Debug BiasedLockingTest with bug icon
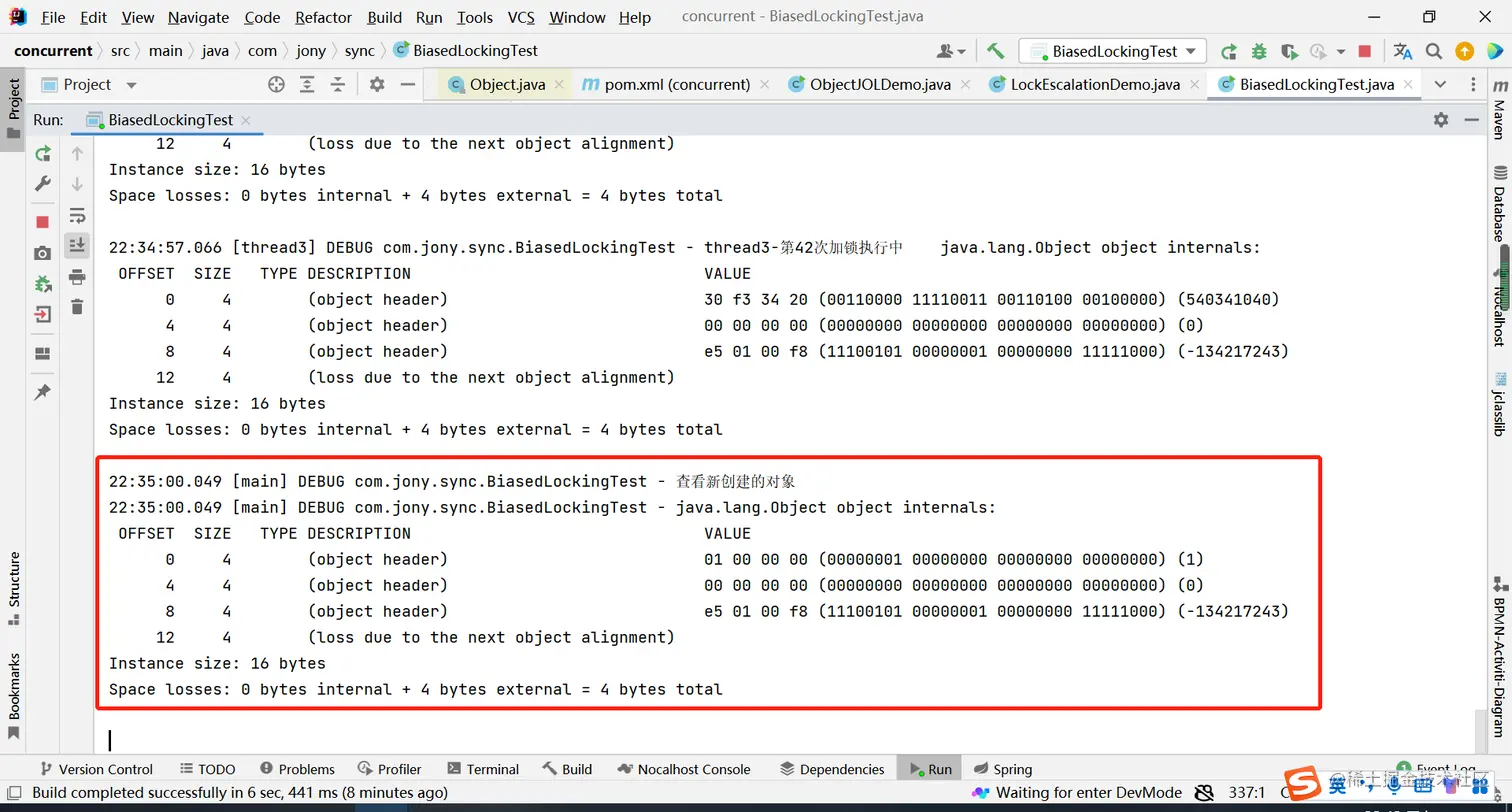The width and height of the screenshot is (1512, 812). [x=1259, y=51]
